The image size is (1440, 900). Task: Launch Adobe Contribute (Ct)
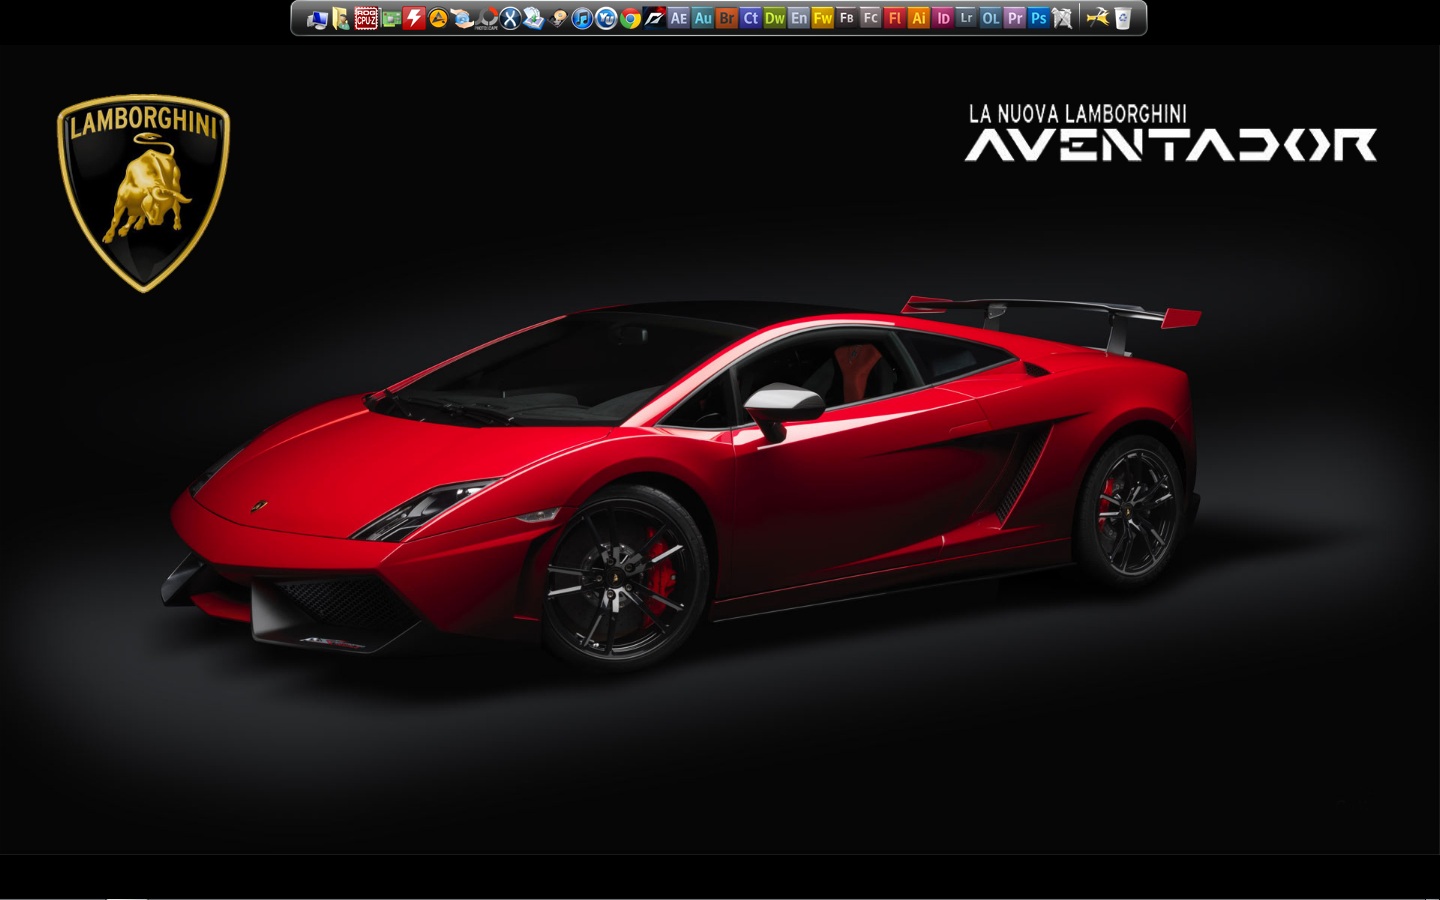[750, 18]
